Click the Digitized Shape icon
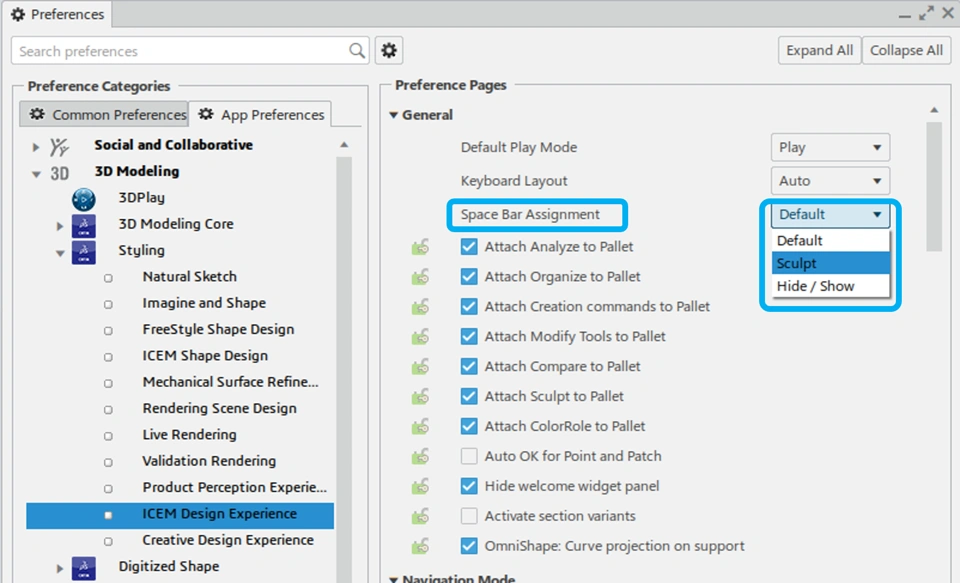 point(84,567)
